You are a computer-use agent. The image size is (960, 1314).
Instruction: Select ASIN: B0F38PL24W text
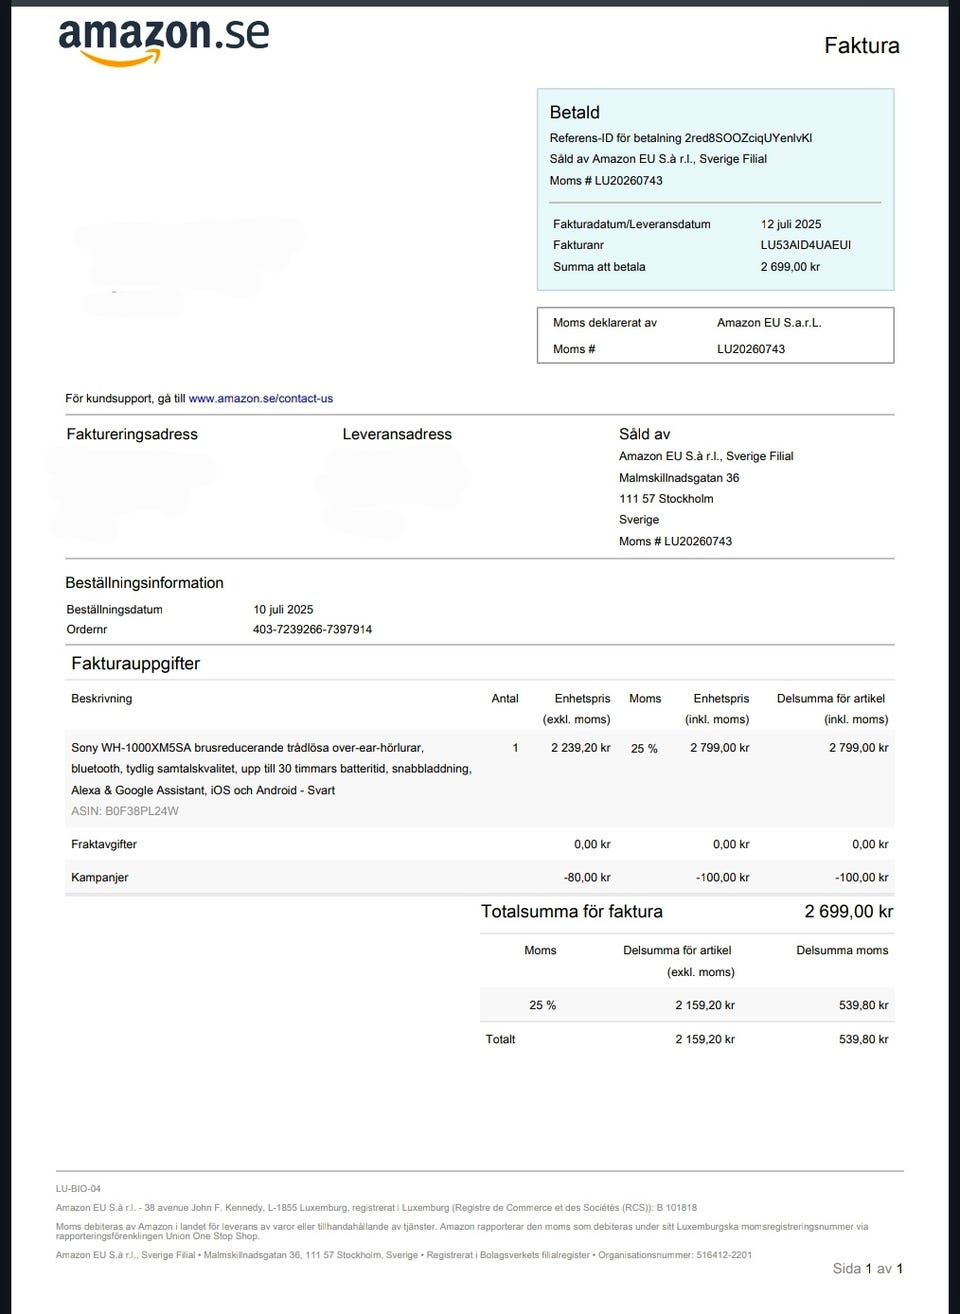coord(125,811)
